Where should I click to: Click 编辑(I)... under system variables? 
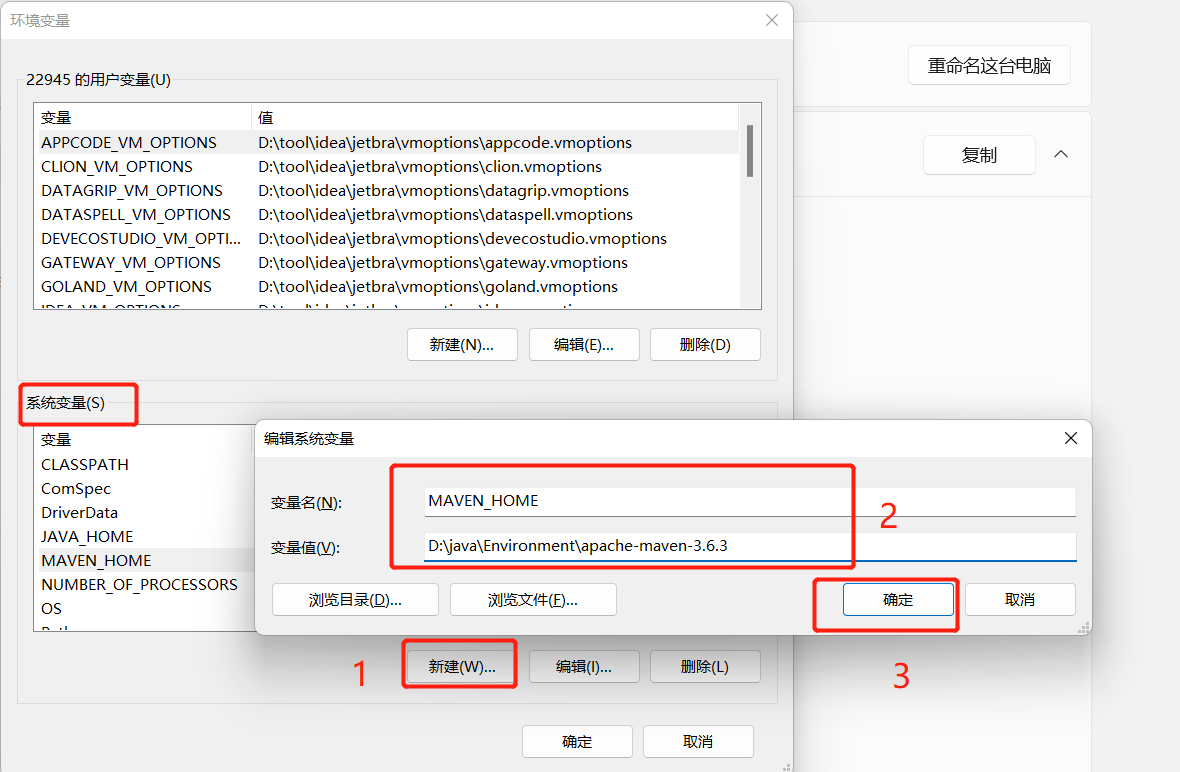pos(584,667)
